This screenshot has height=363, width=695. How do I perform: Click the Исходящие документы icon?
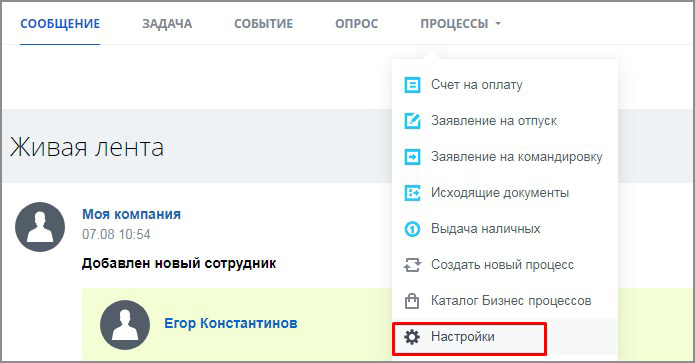(x=412, y=193)
